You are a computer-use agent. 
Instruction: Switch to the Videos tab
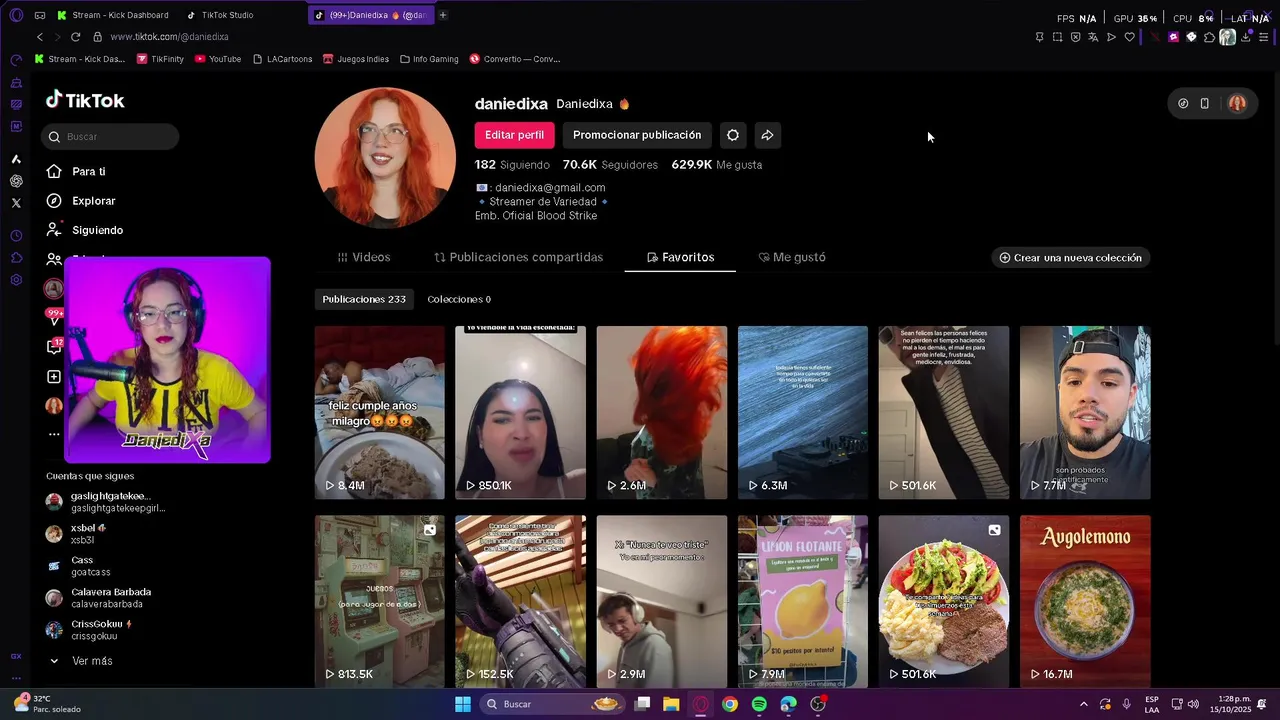364,257
